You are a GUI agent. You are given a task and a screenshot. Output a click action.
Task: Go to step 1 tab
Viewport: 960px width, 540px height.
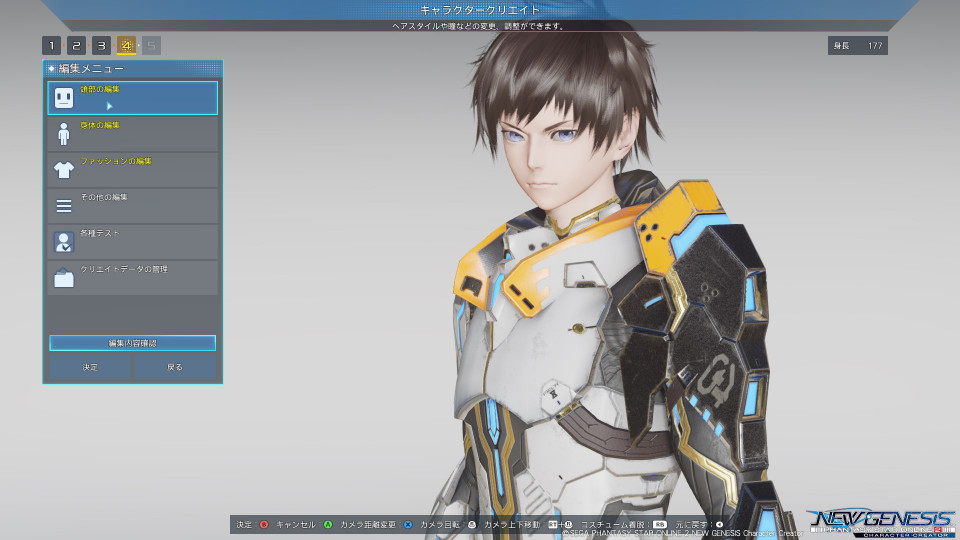tap(51, 45)
